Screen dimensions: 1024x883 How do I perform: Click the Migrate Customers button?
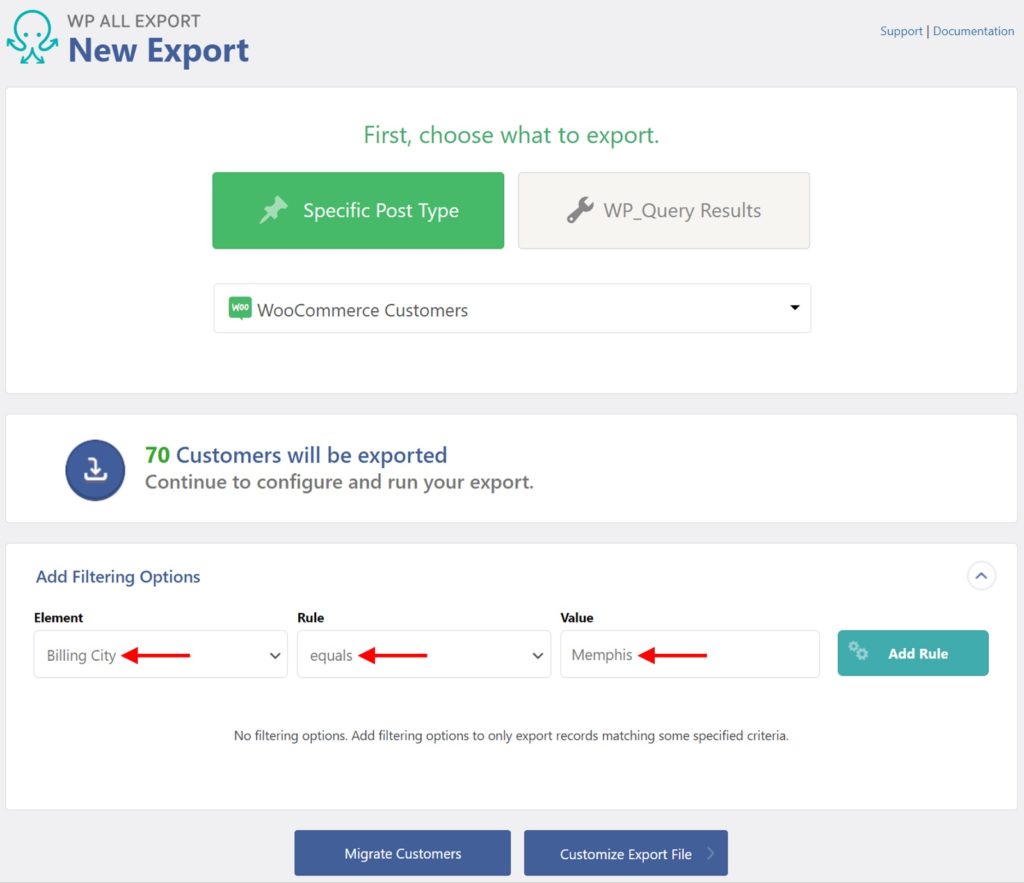click(x=402, y=853)
